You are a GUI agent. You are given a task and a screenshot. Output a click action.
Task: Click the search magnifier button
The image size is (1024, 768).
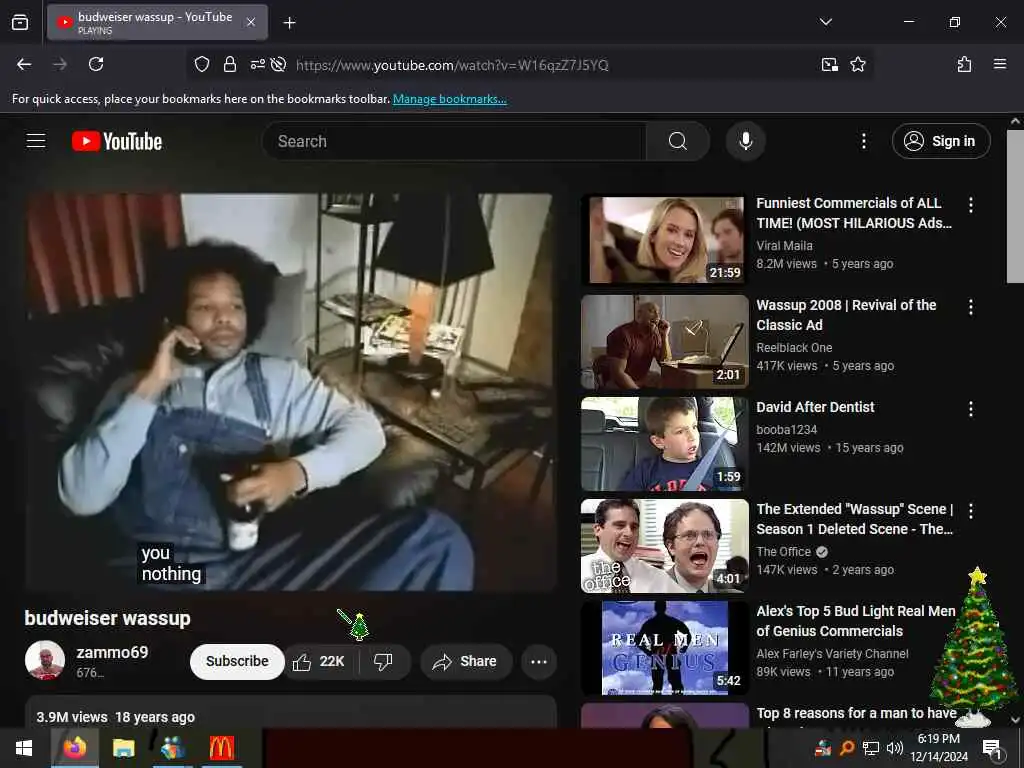click(x=677, y=141)
